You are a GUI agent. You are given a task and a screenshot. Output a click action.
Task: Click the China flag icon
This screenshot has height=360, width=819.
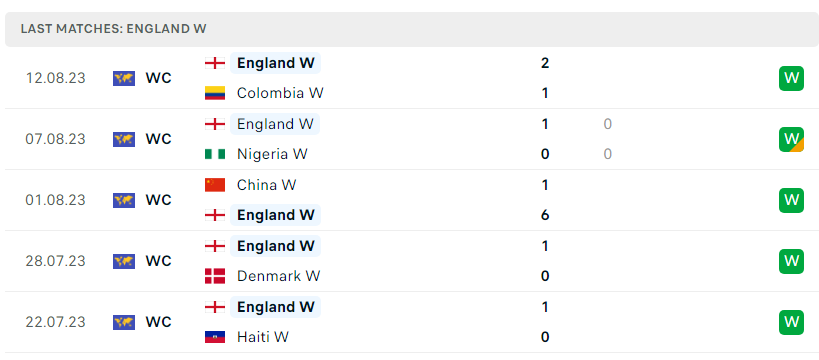215,185
